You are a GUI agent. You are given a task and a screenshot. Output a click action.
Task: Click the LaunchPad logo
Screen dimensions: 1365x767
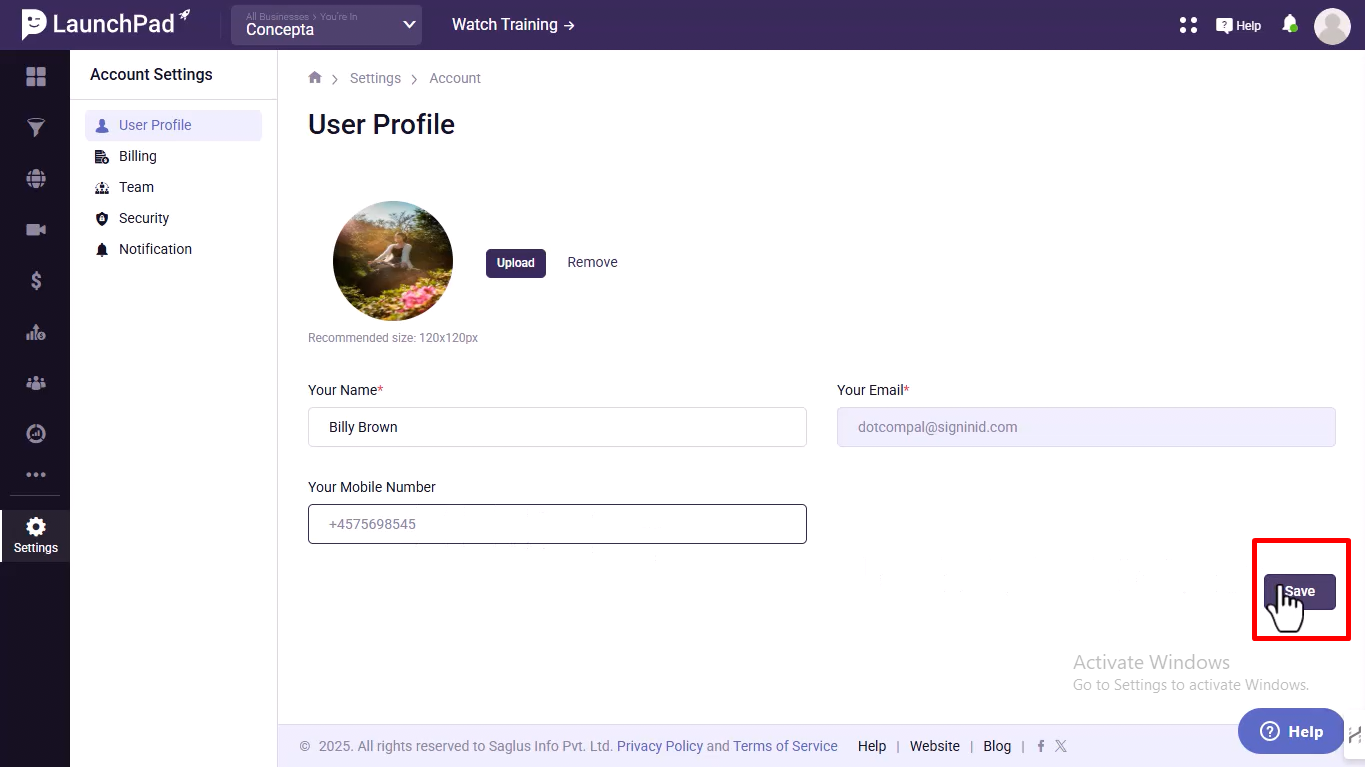click(x=107, y=24)
